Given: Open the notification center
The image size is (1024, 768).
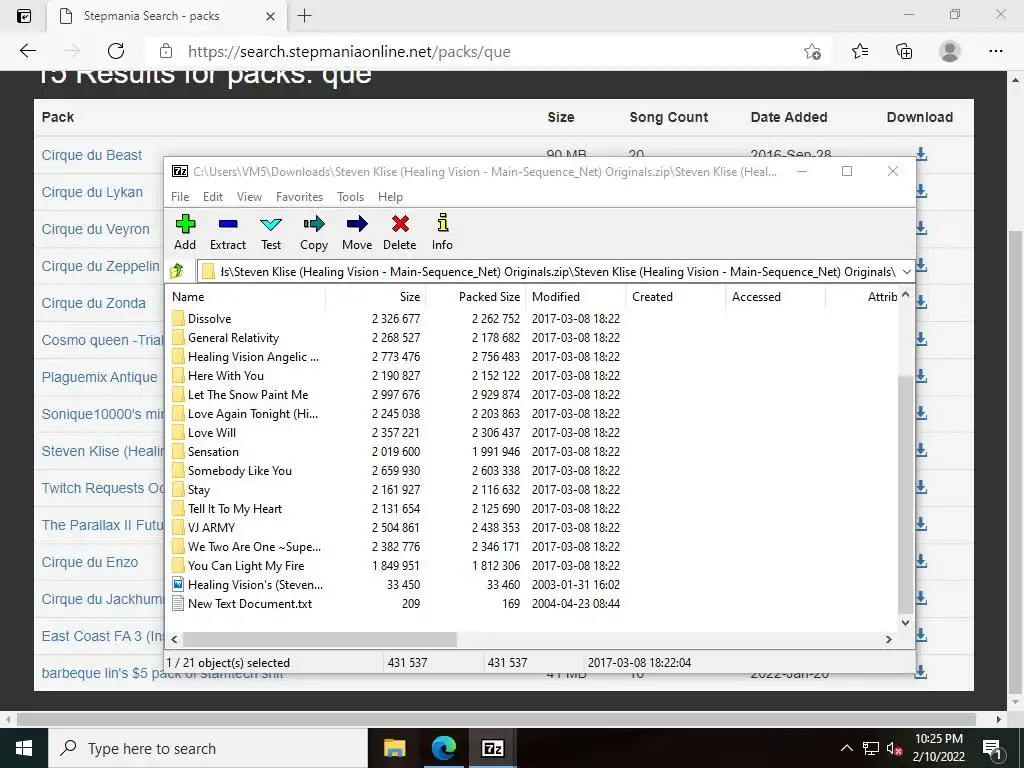Looking at the screenshot, I should coord(993,748).
